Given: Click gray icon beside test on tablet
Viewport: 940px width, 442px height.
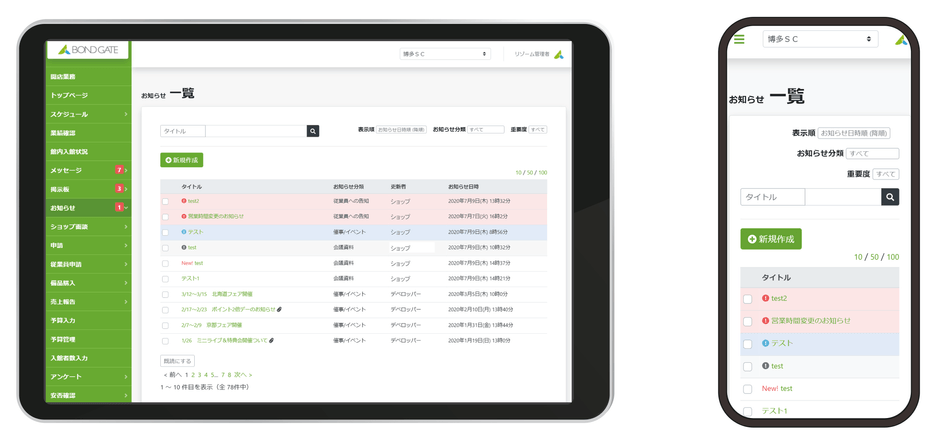Looking at the screenshot, I should tap(183, 247).
